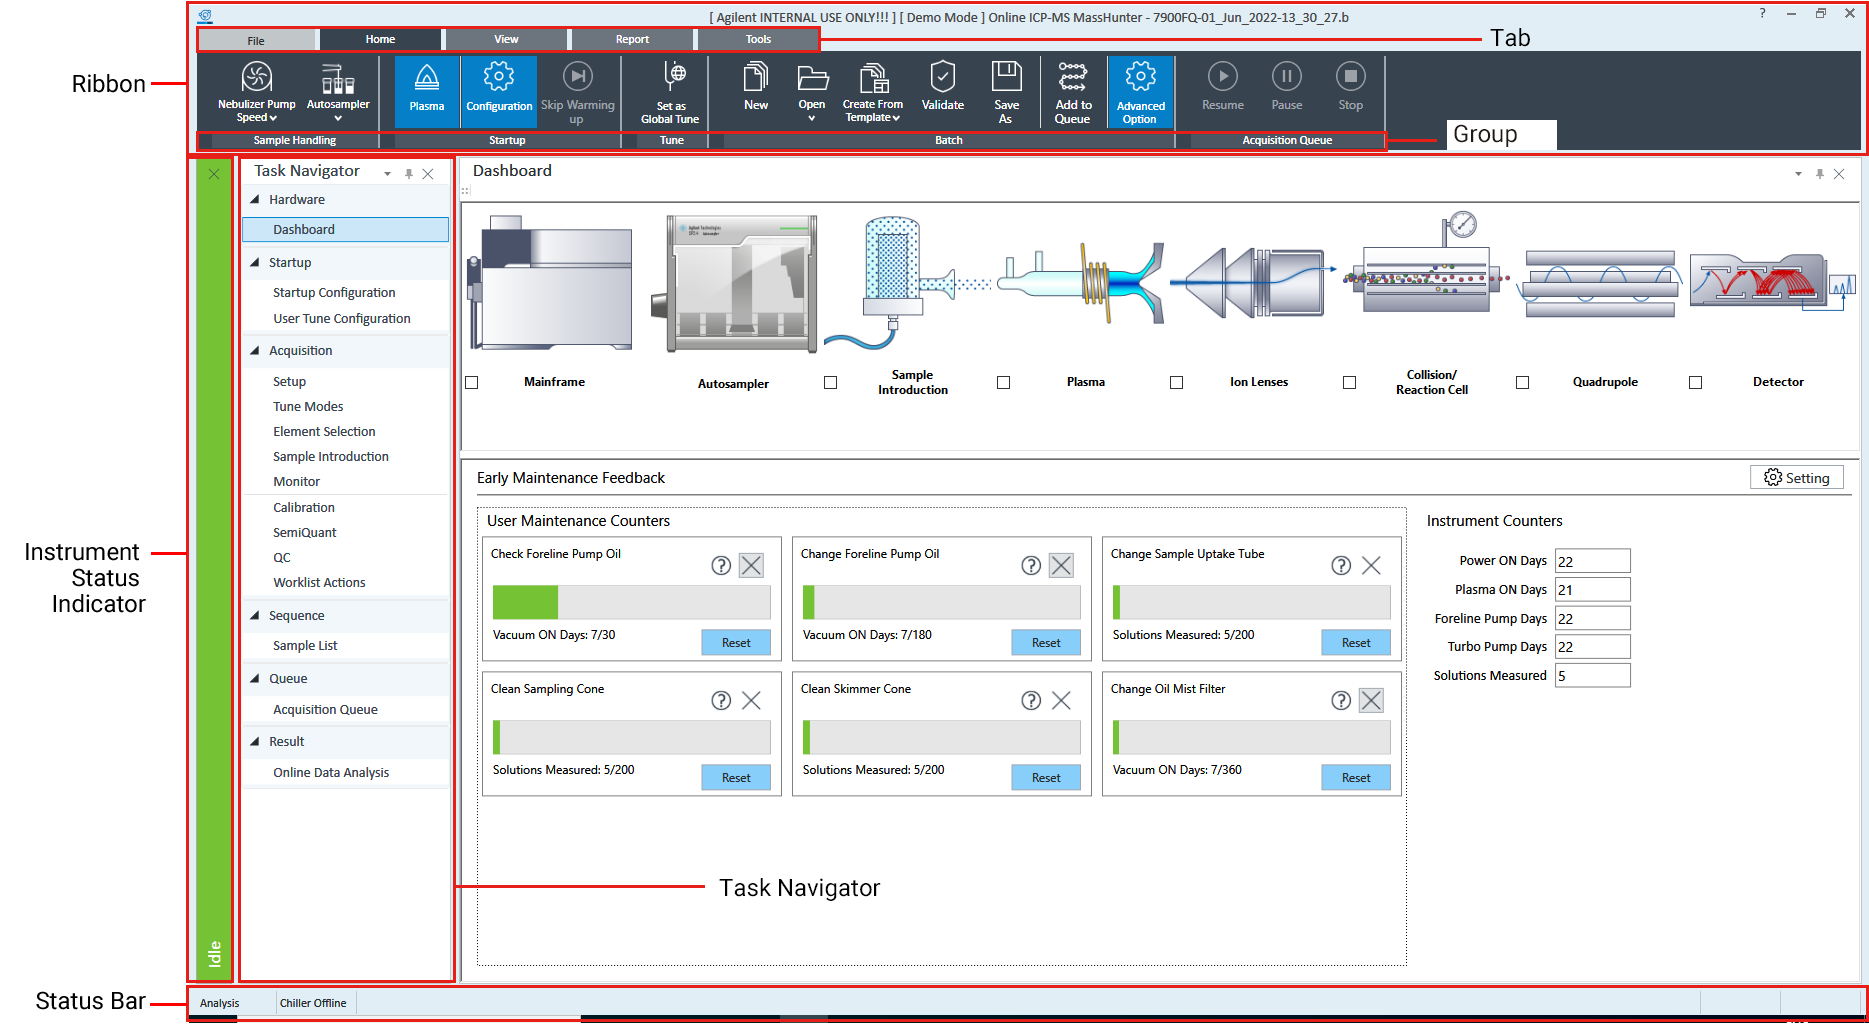Collapse the Startup tree section

[255, 263]
